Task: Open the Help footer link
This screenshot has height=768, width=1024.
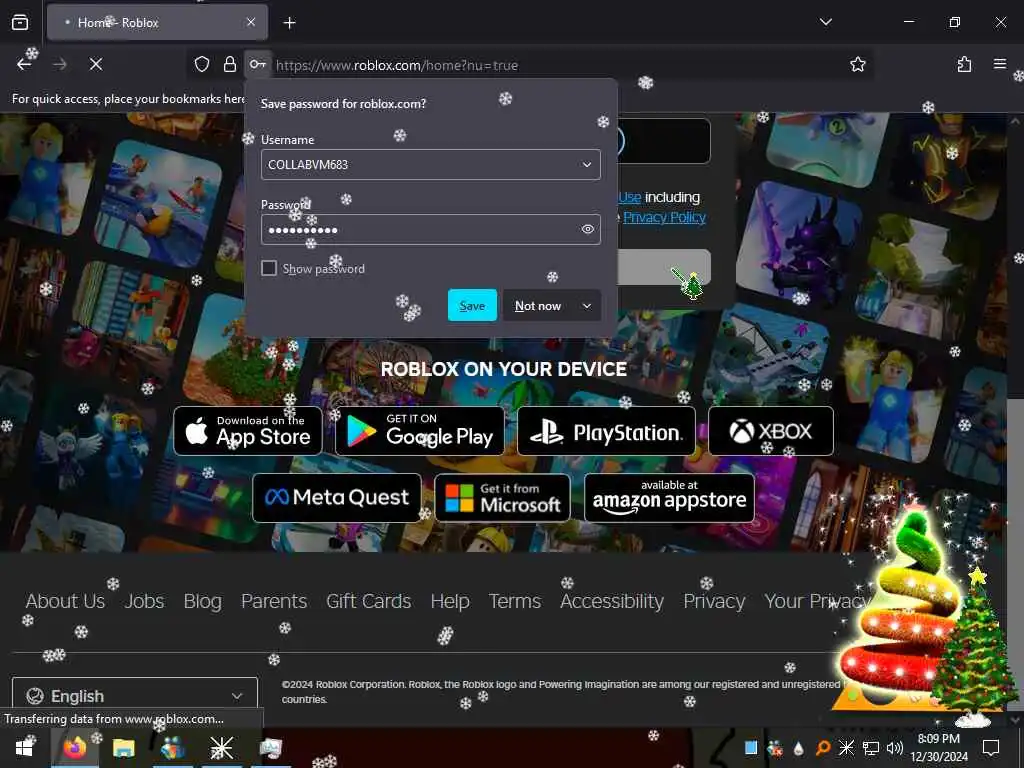Action: tap(450, 601)
